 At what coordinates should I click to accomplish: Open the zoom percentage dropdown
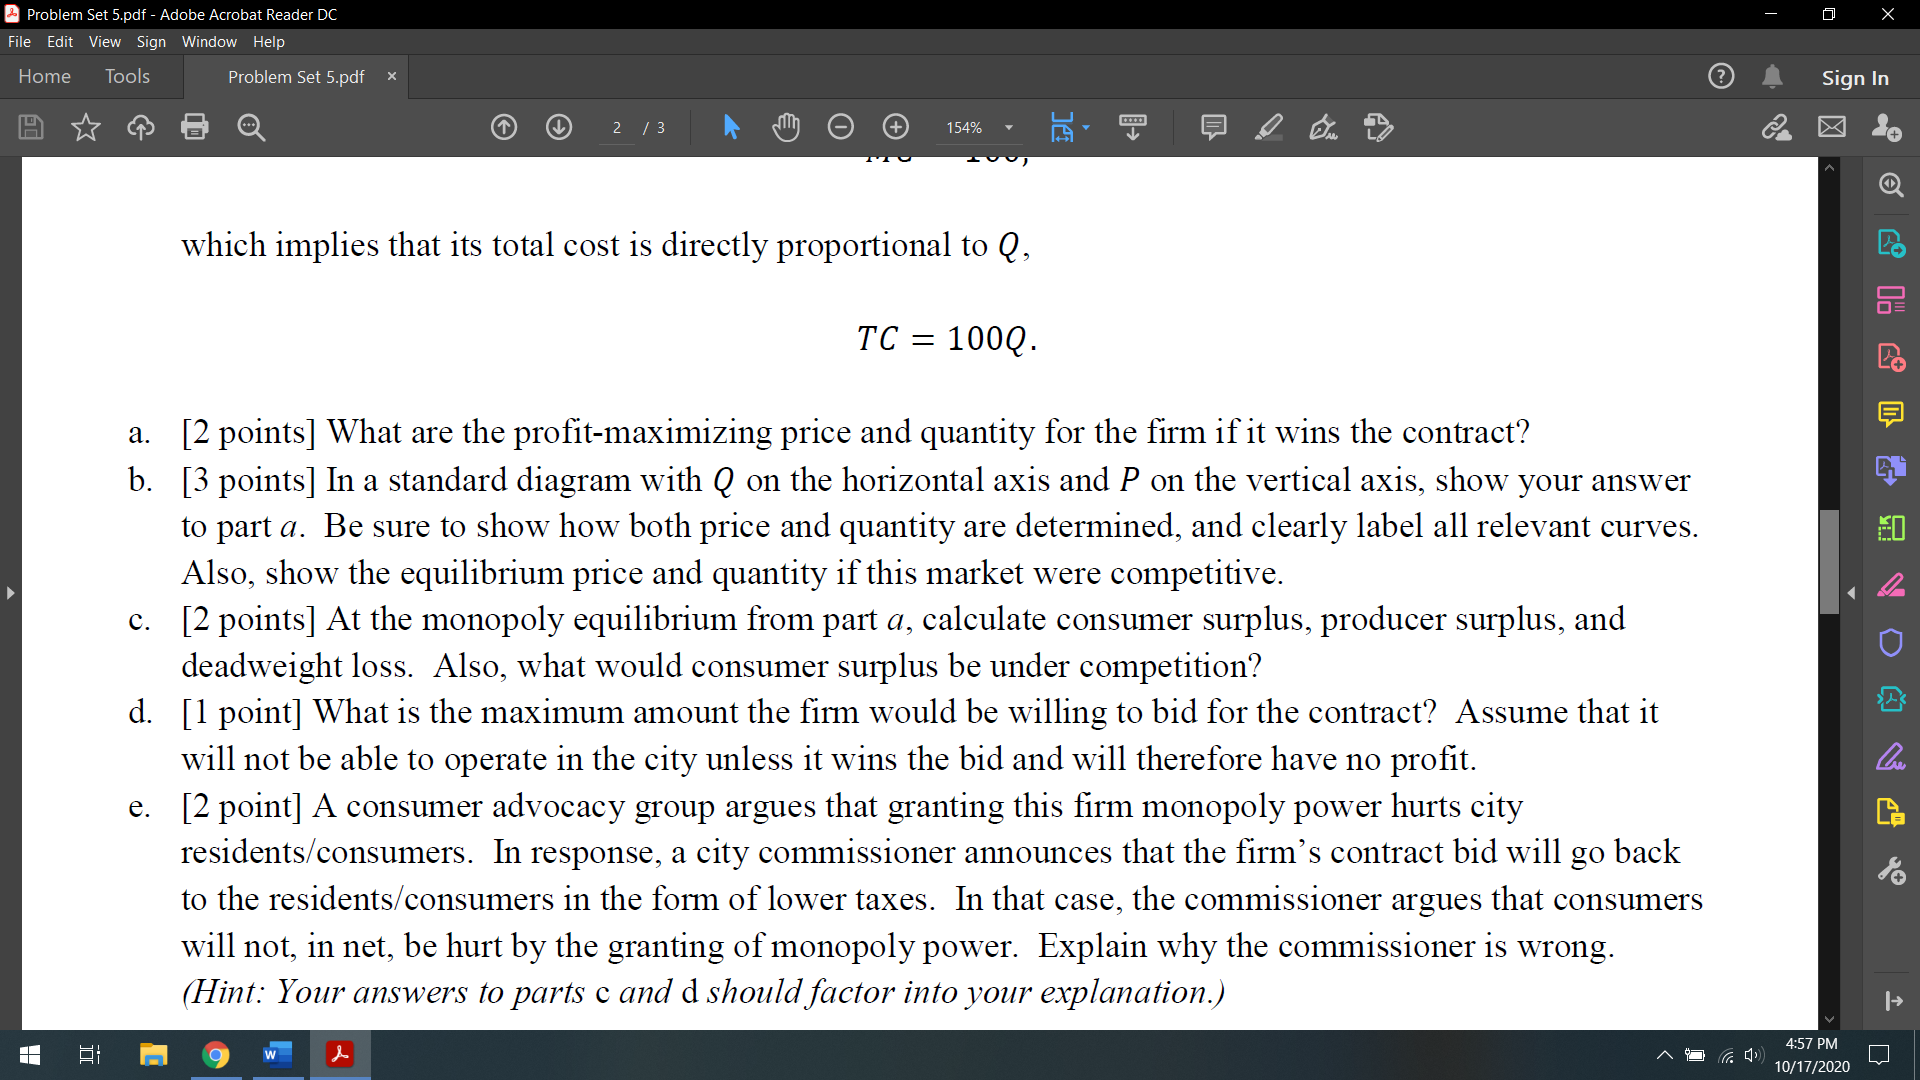coord(1009,127)
